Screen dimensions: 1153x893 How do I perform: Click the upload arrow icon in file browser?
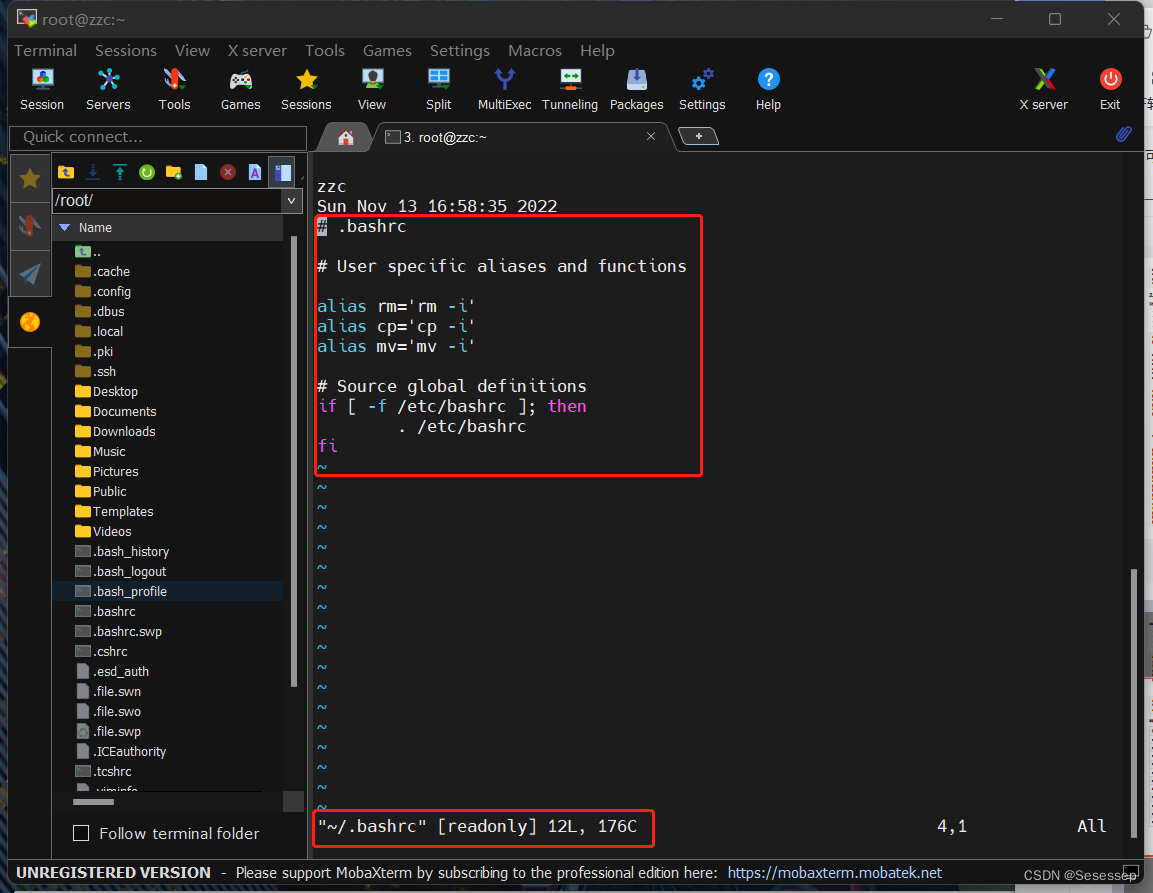pos(120,172)
